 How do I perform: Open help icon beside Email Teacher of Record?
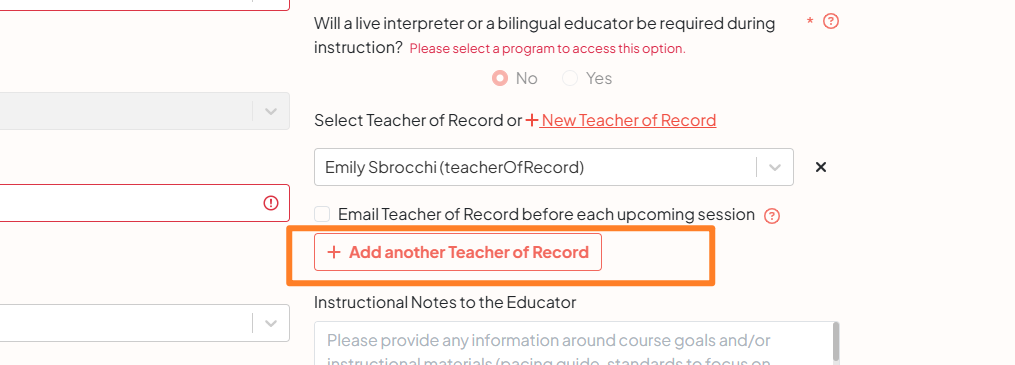(x=772, y=216)
